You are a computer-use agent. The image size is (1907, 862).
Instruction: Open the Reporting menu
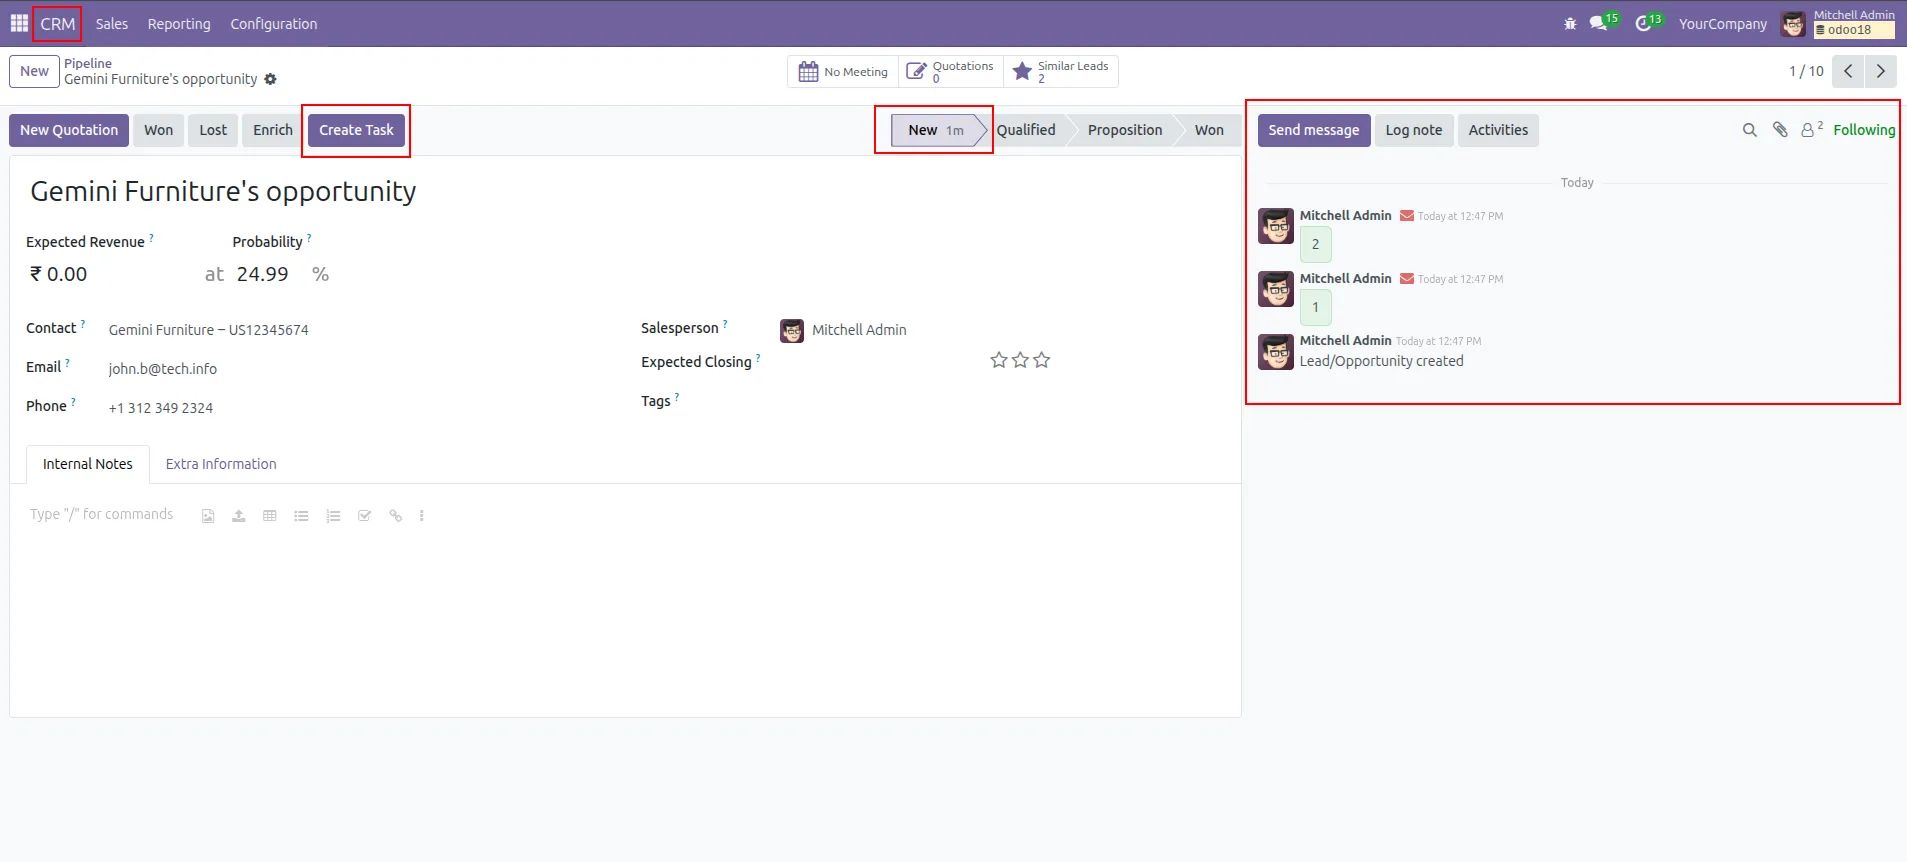(179, 24)
